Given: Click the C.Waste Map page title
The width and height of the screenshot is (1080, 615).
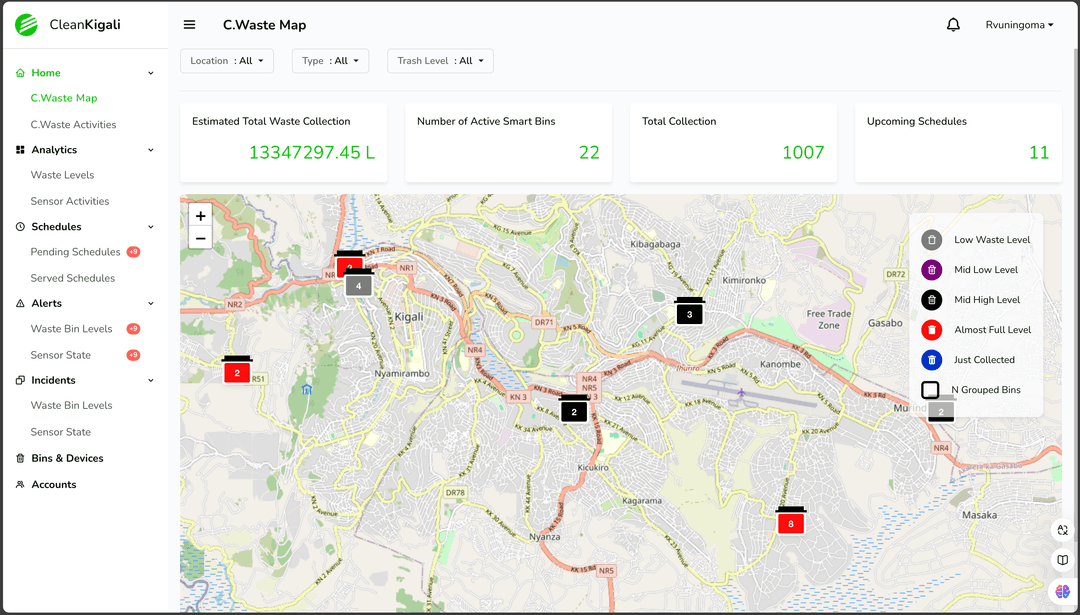Looking at the screenshot, I should point(264,25).
